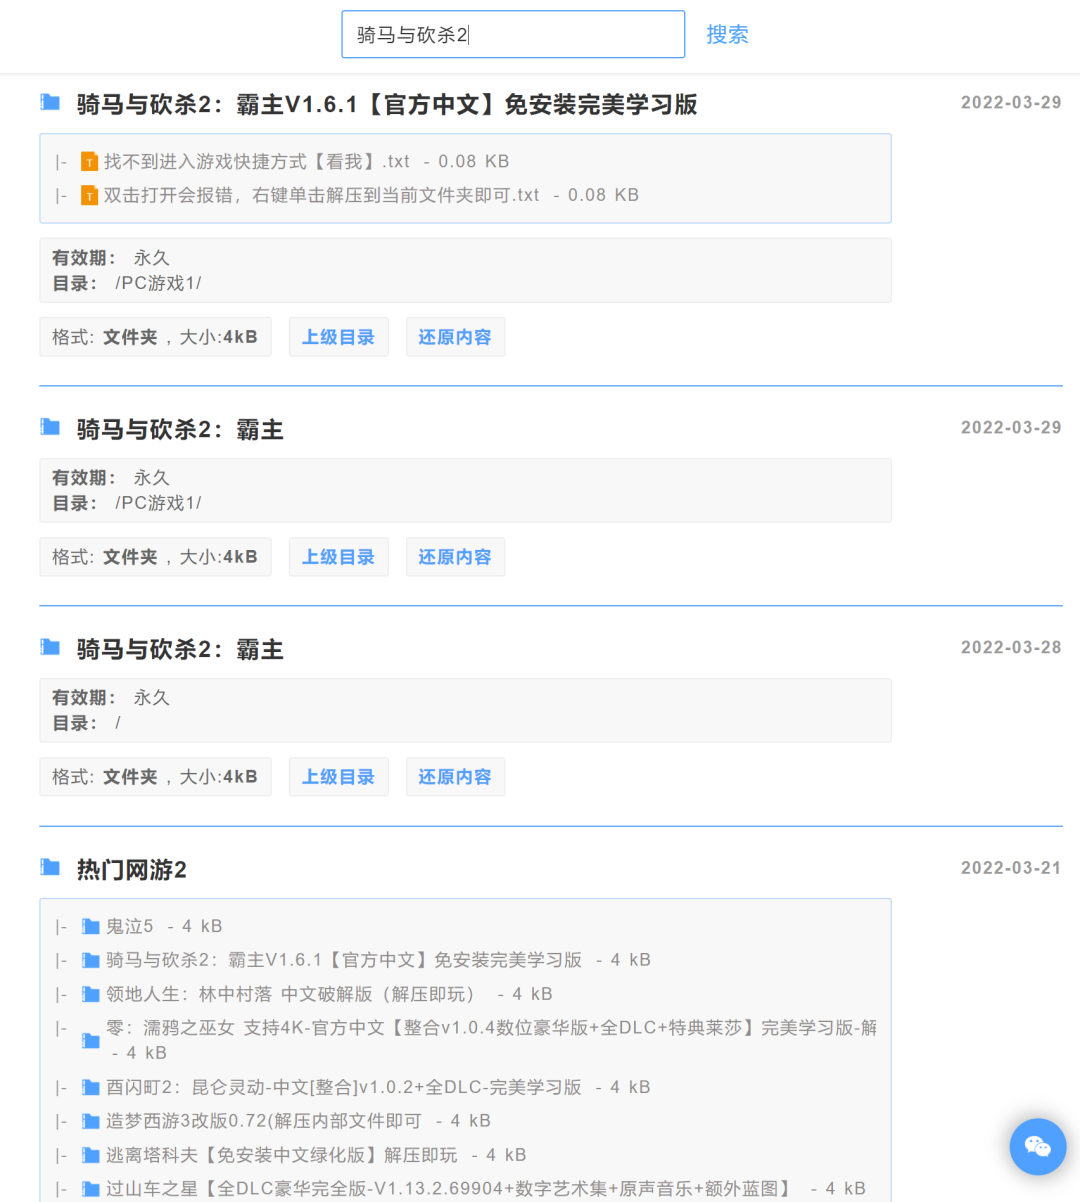1080x1202 pixels.
Task: Select file 找不到进入游戏快捷方式【看我】.txt
Action: tap(257, 161)
